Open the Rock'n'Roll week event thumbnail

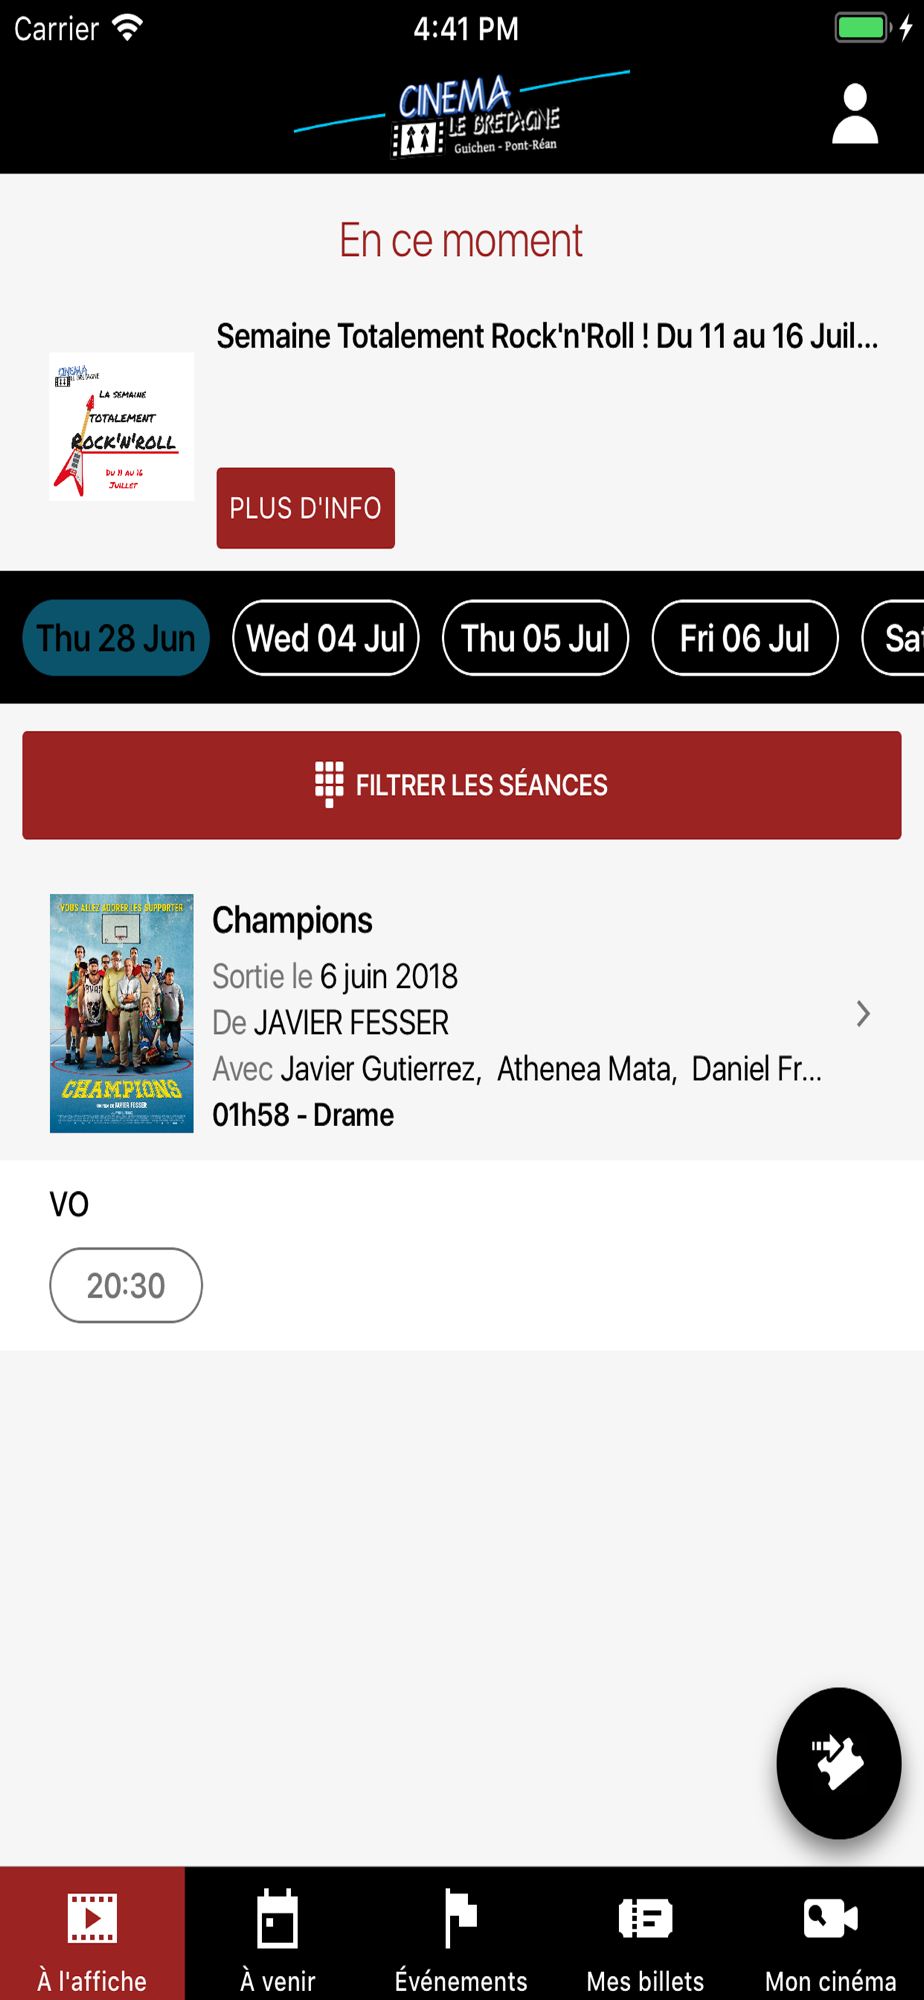[x=122, y=427]
